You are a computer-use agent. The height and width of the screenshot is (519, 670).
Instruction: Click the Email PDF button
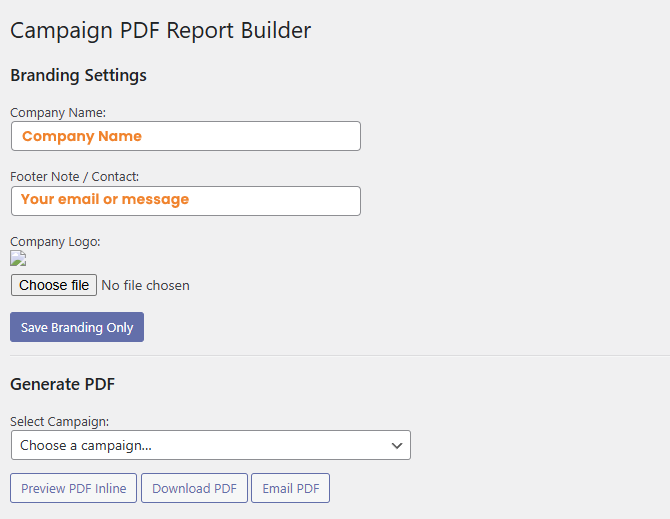coord(290,488)
